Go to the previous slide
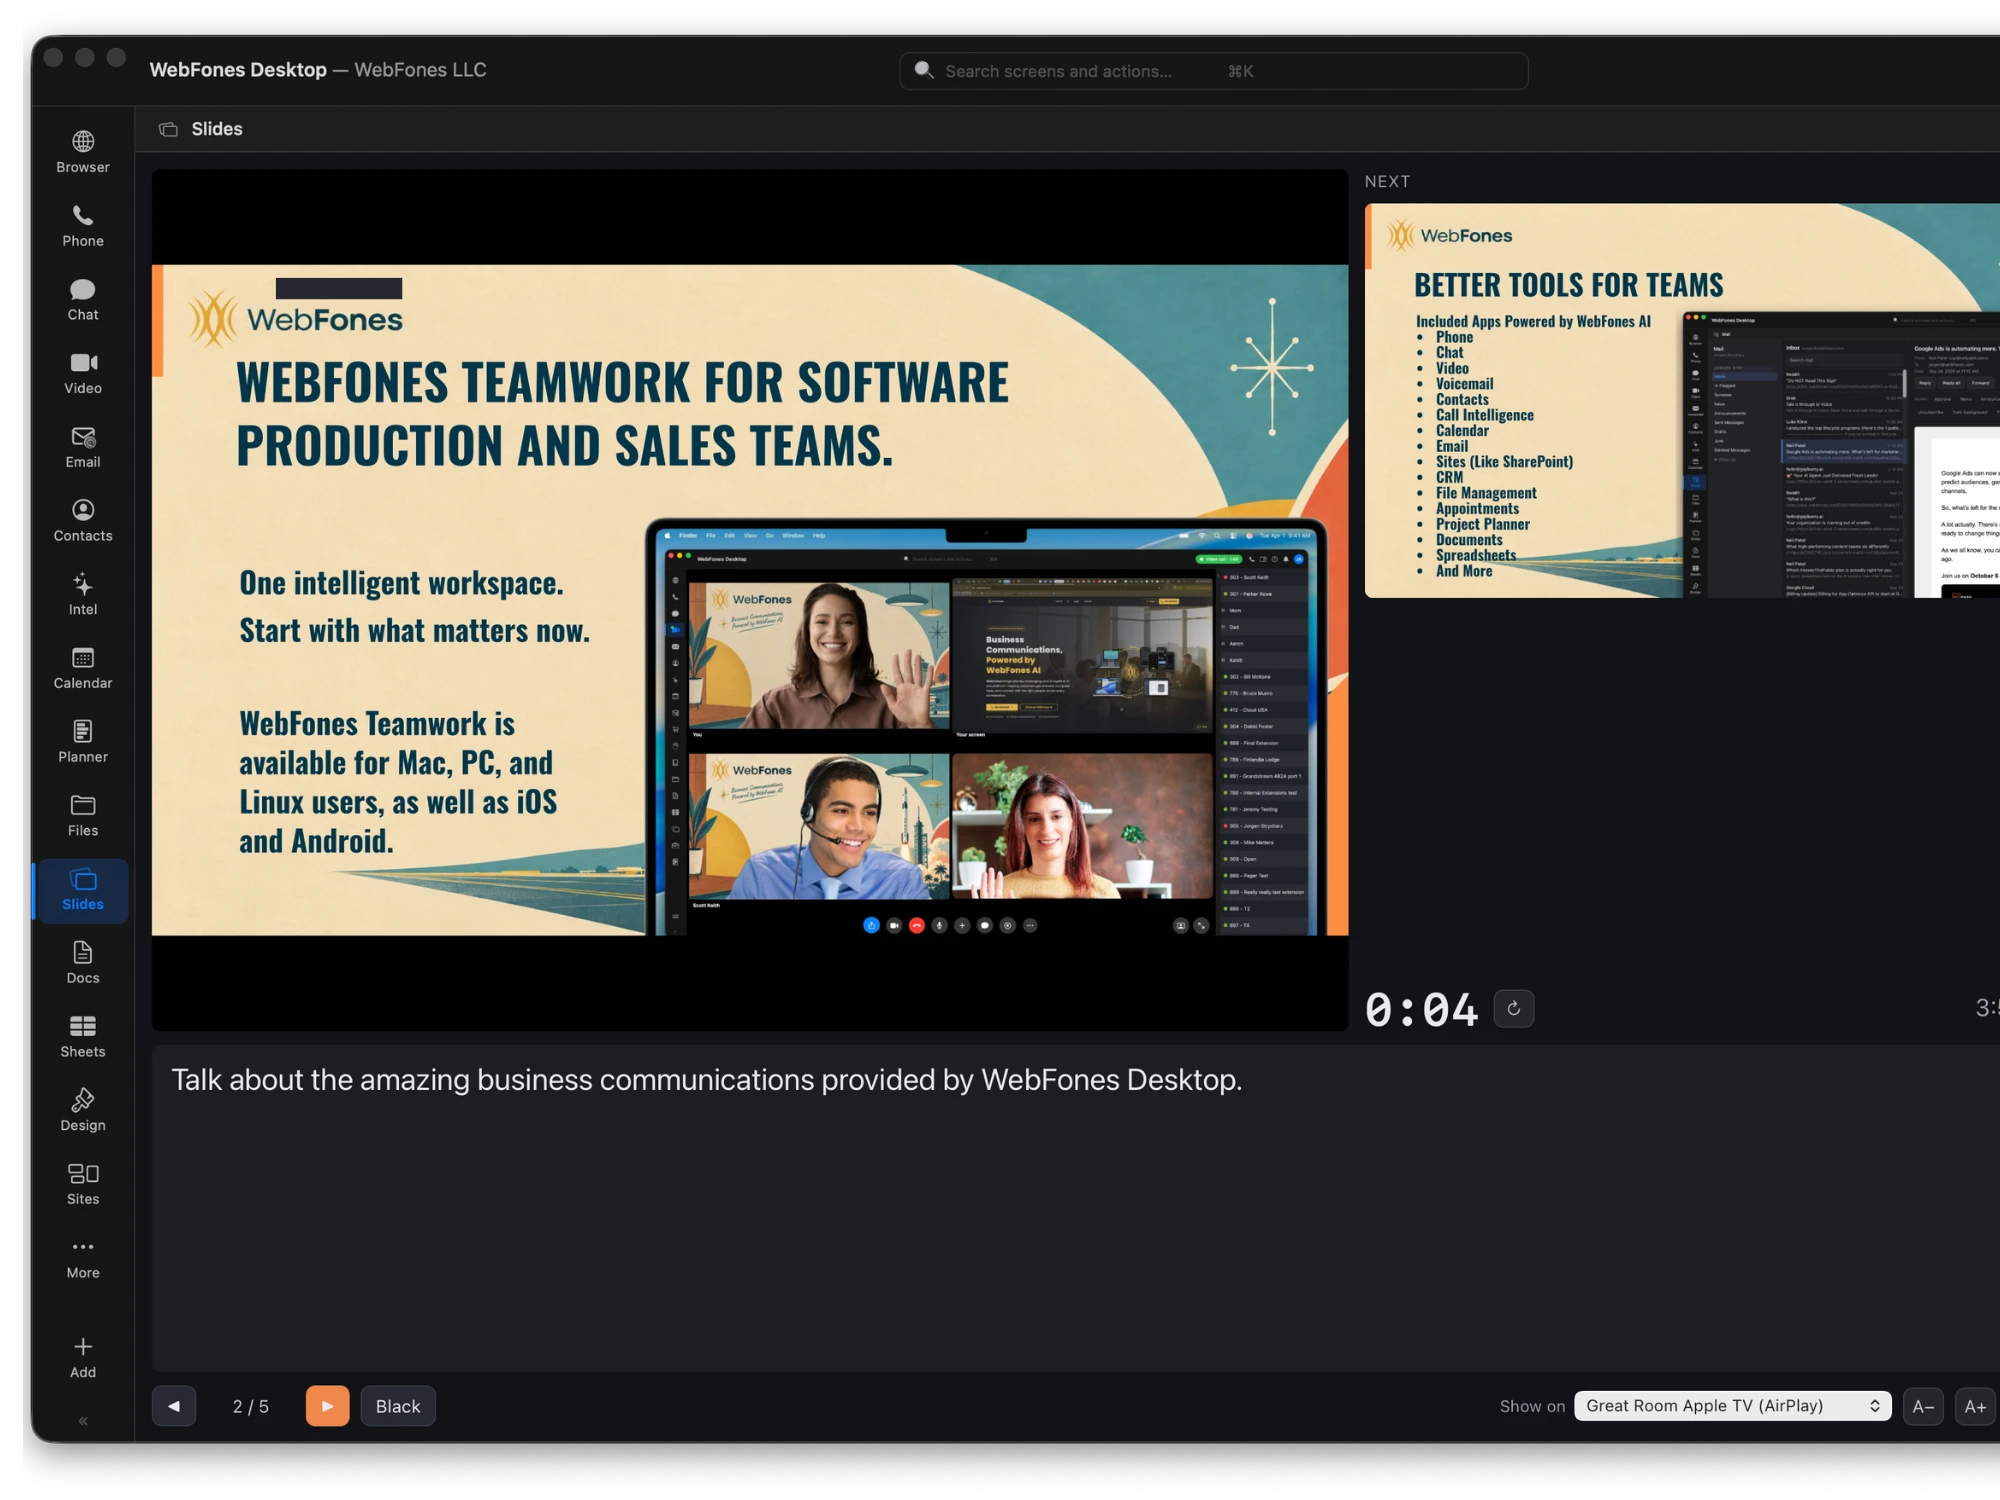Viewport: 2000px width, 1500px height. [x=174, y=1406]
